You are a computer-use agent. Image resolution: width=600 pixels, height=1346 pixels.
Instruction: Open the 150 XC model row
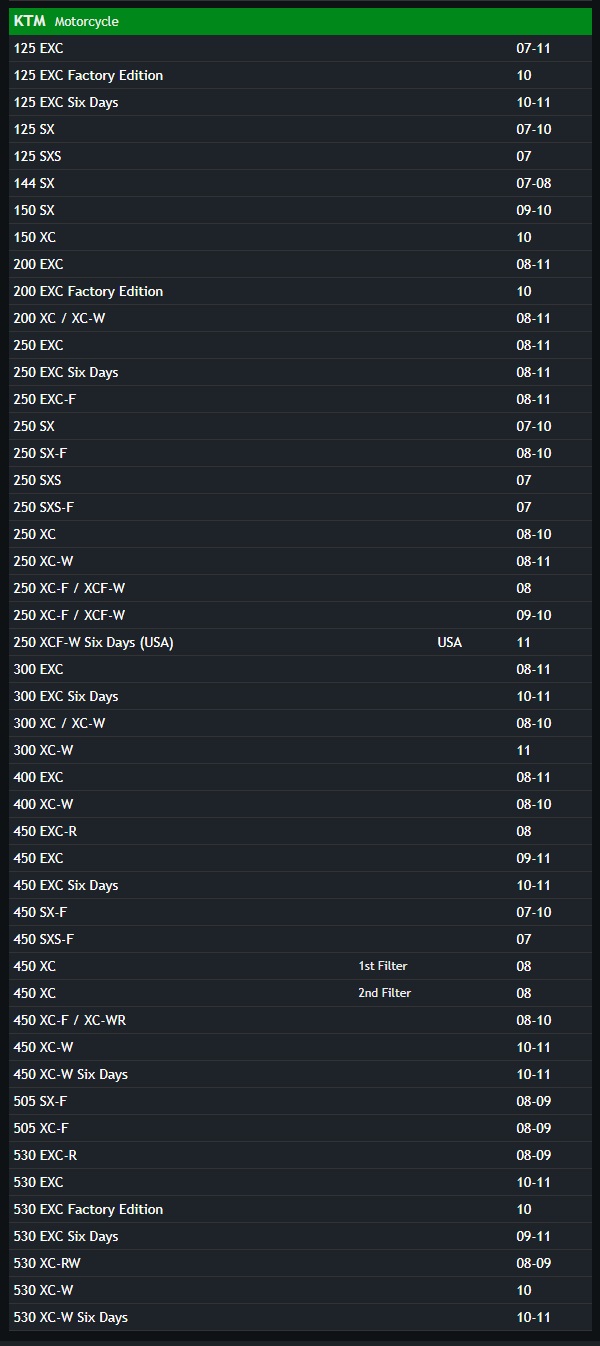click(35, 237)
